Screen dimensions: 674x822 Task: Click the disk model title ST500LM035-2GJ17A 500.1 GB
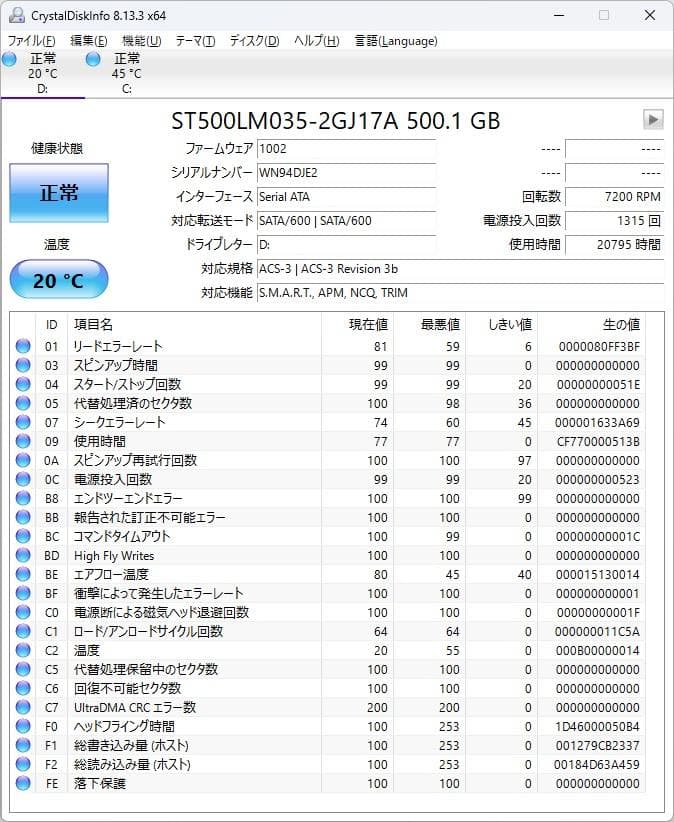coord(335,121)
